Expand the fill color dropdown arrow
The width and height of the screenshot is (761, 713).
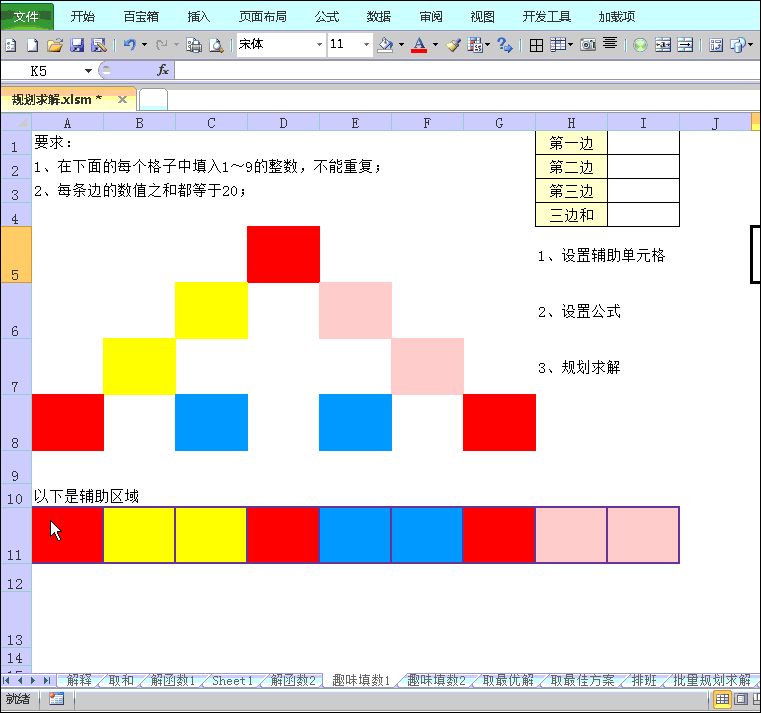tap(401, 45)
